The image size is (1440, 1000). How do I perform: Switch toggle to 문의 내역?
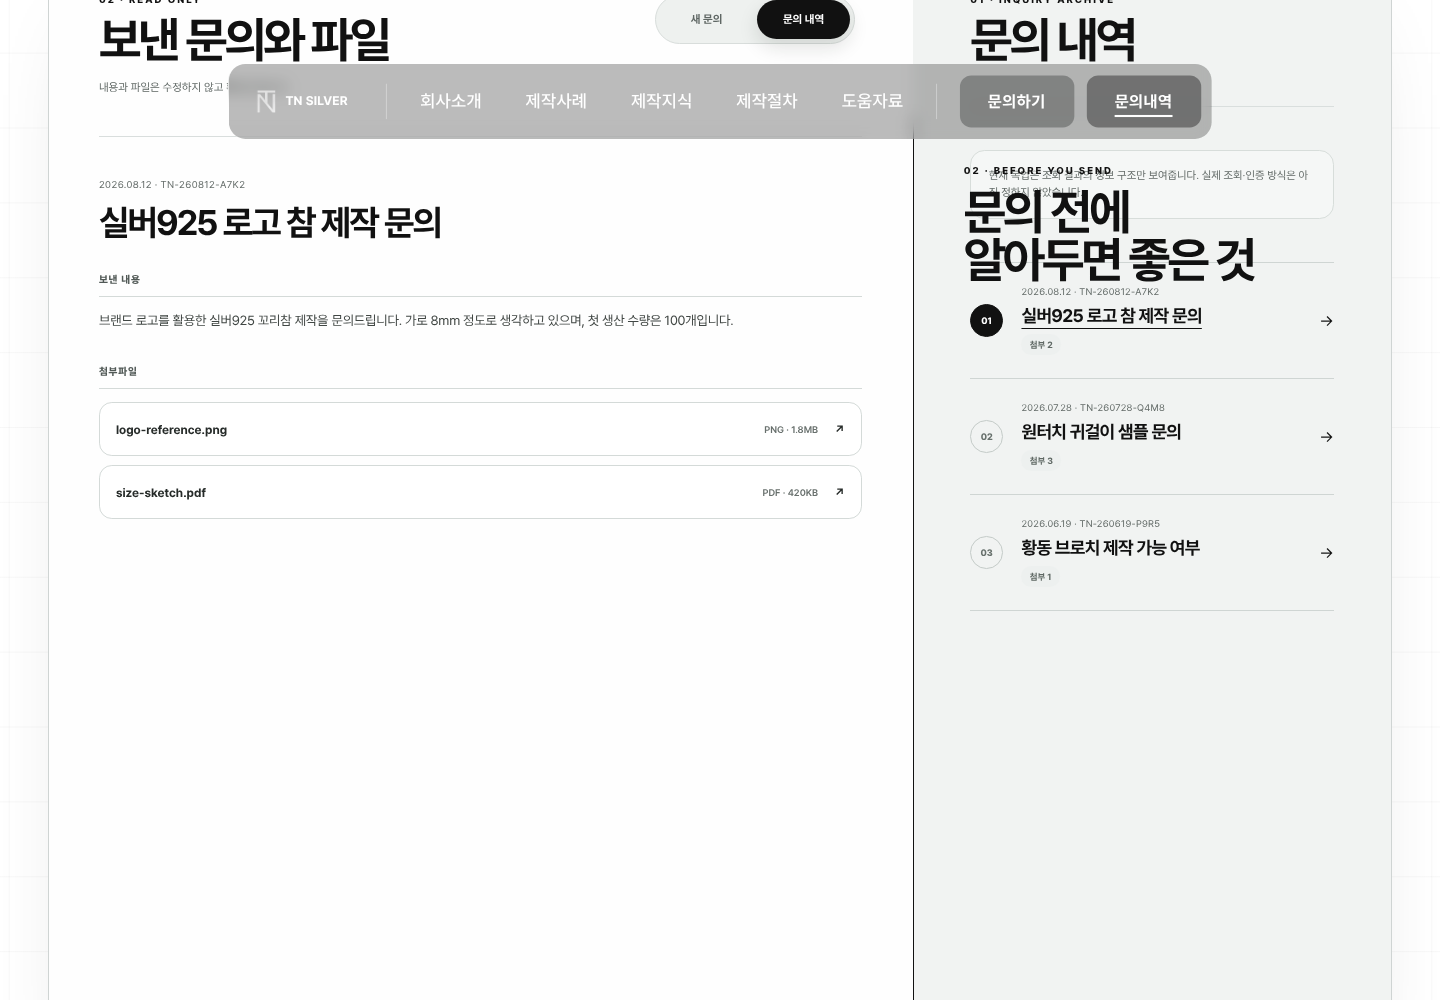click(x=803, y=19)
